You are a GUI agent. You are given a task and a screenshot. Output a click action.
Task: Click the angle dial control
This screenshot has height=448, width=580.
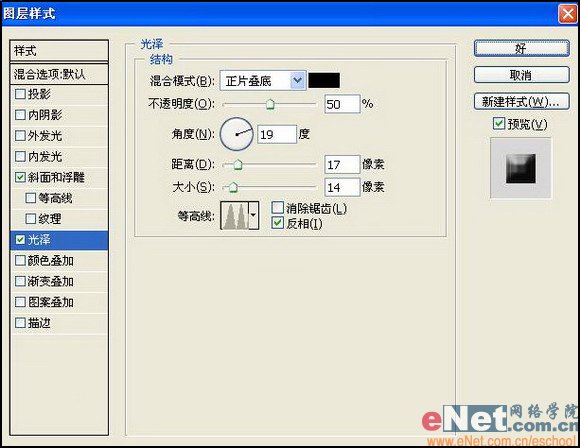(x=236, y=134)
